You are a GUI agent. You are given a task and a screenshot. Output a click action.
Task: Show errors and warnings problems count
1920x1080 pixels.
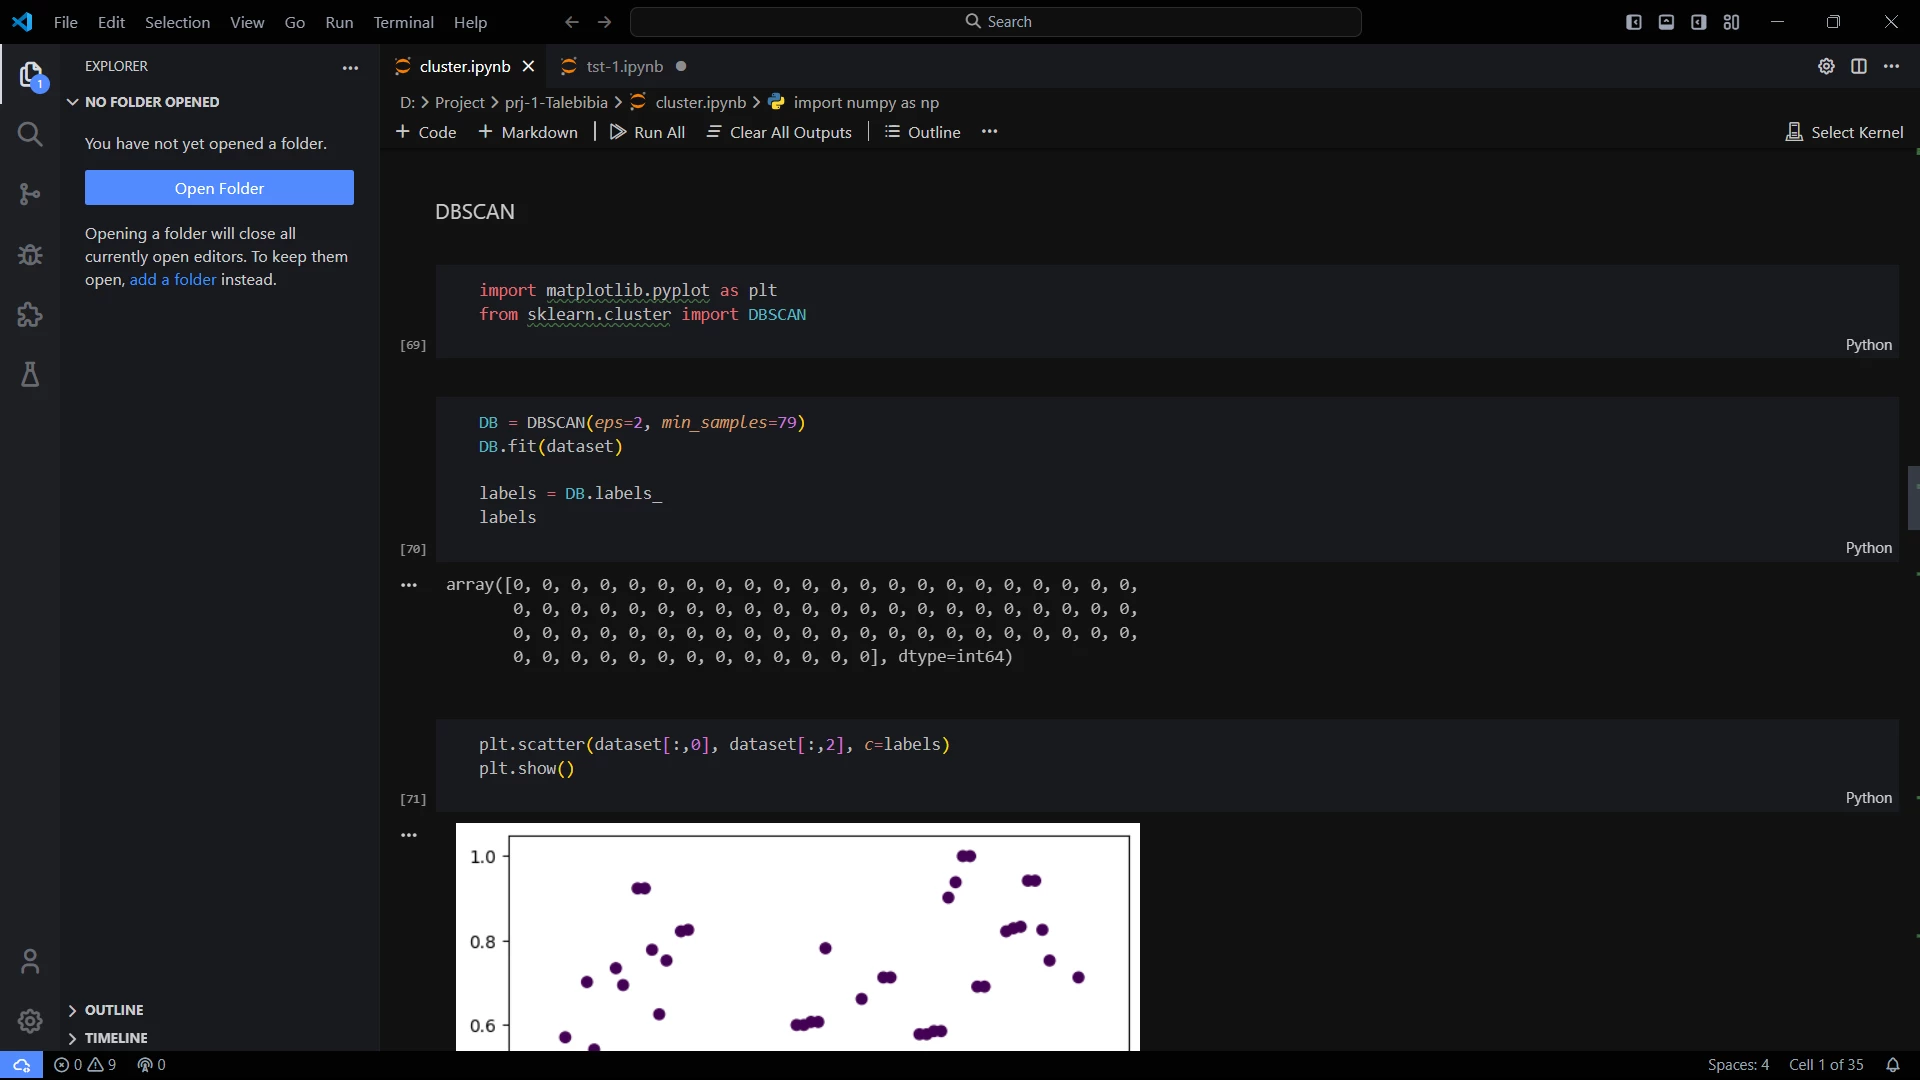pyautogui.click(x=85, y=1065)
